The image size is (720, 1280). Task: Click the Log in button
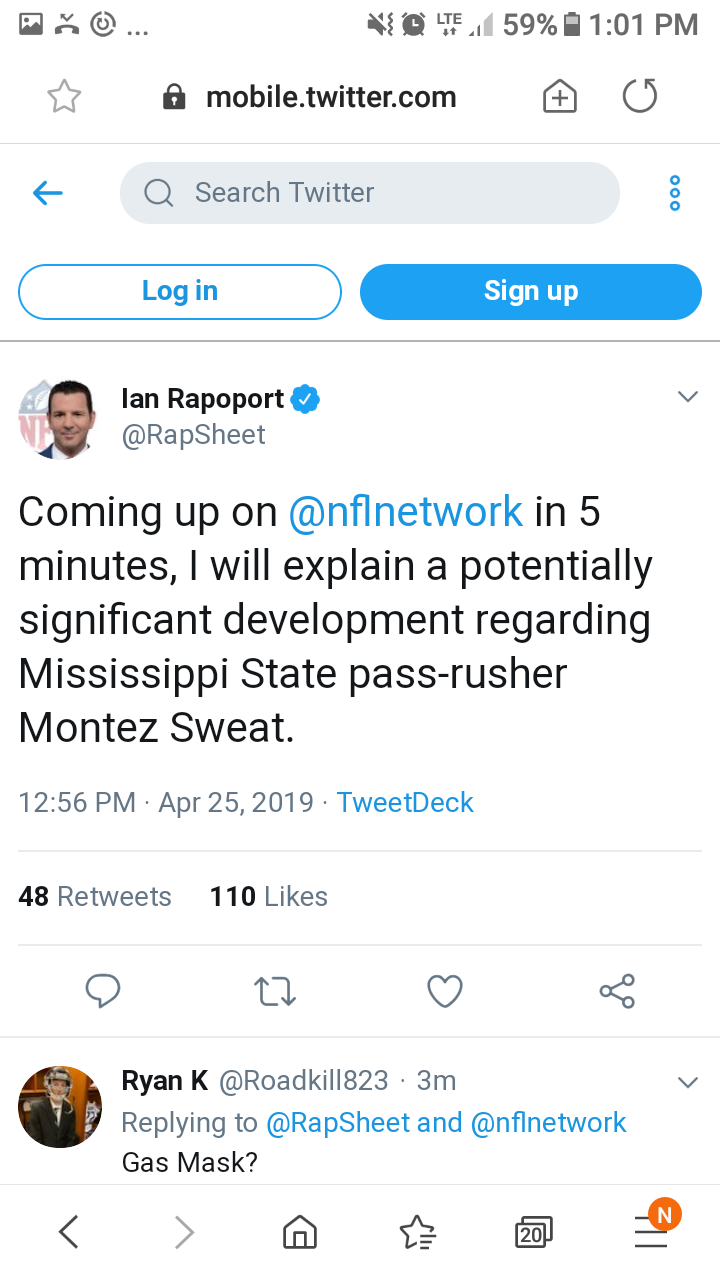tap(180, 291)
